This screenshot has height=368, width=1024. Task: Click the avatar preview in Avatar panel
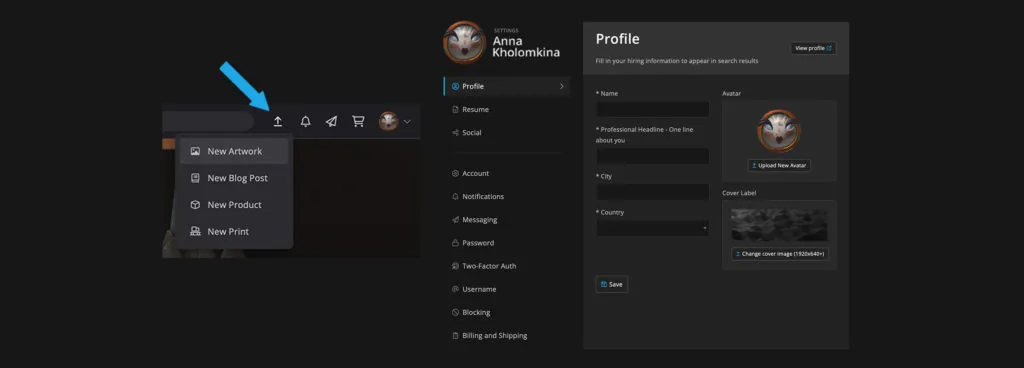click(779, 130)
